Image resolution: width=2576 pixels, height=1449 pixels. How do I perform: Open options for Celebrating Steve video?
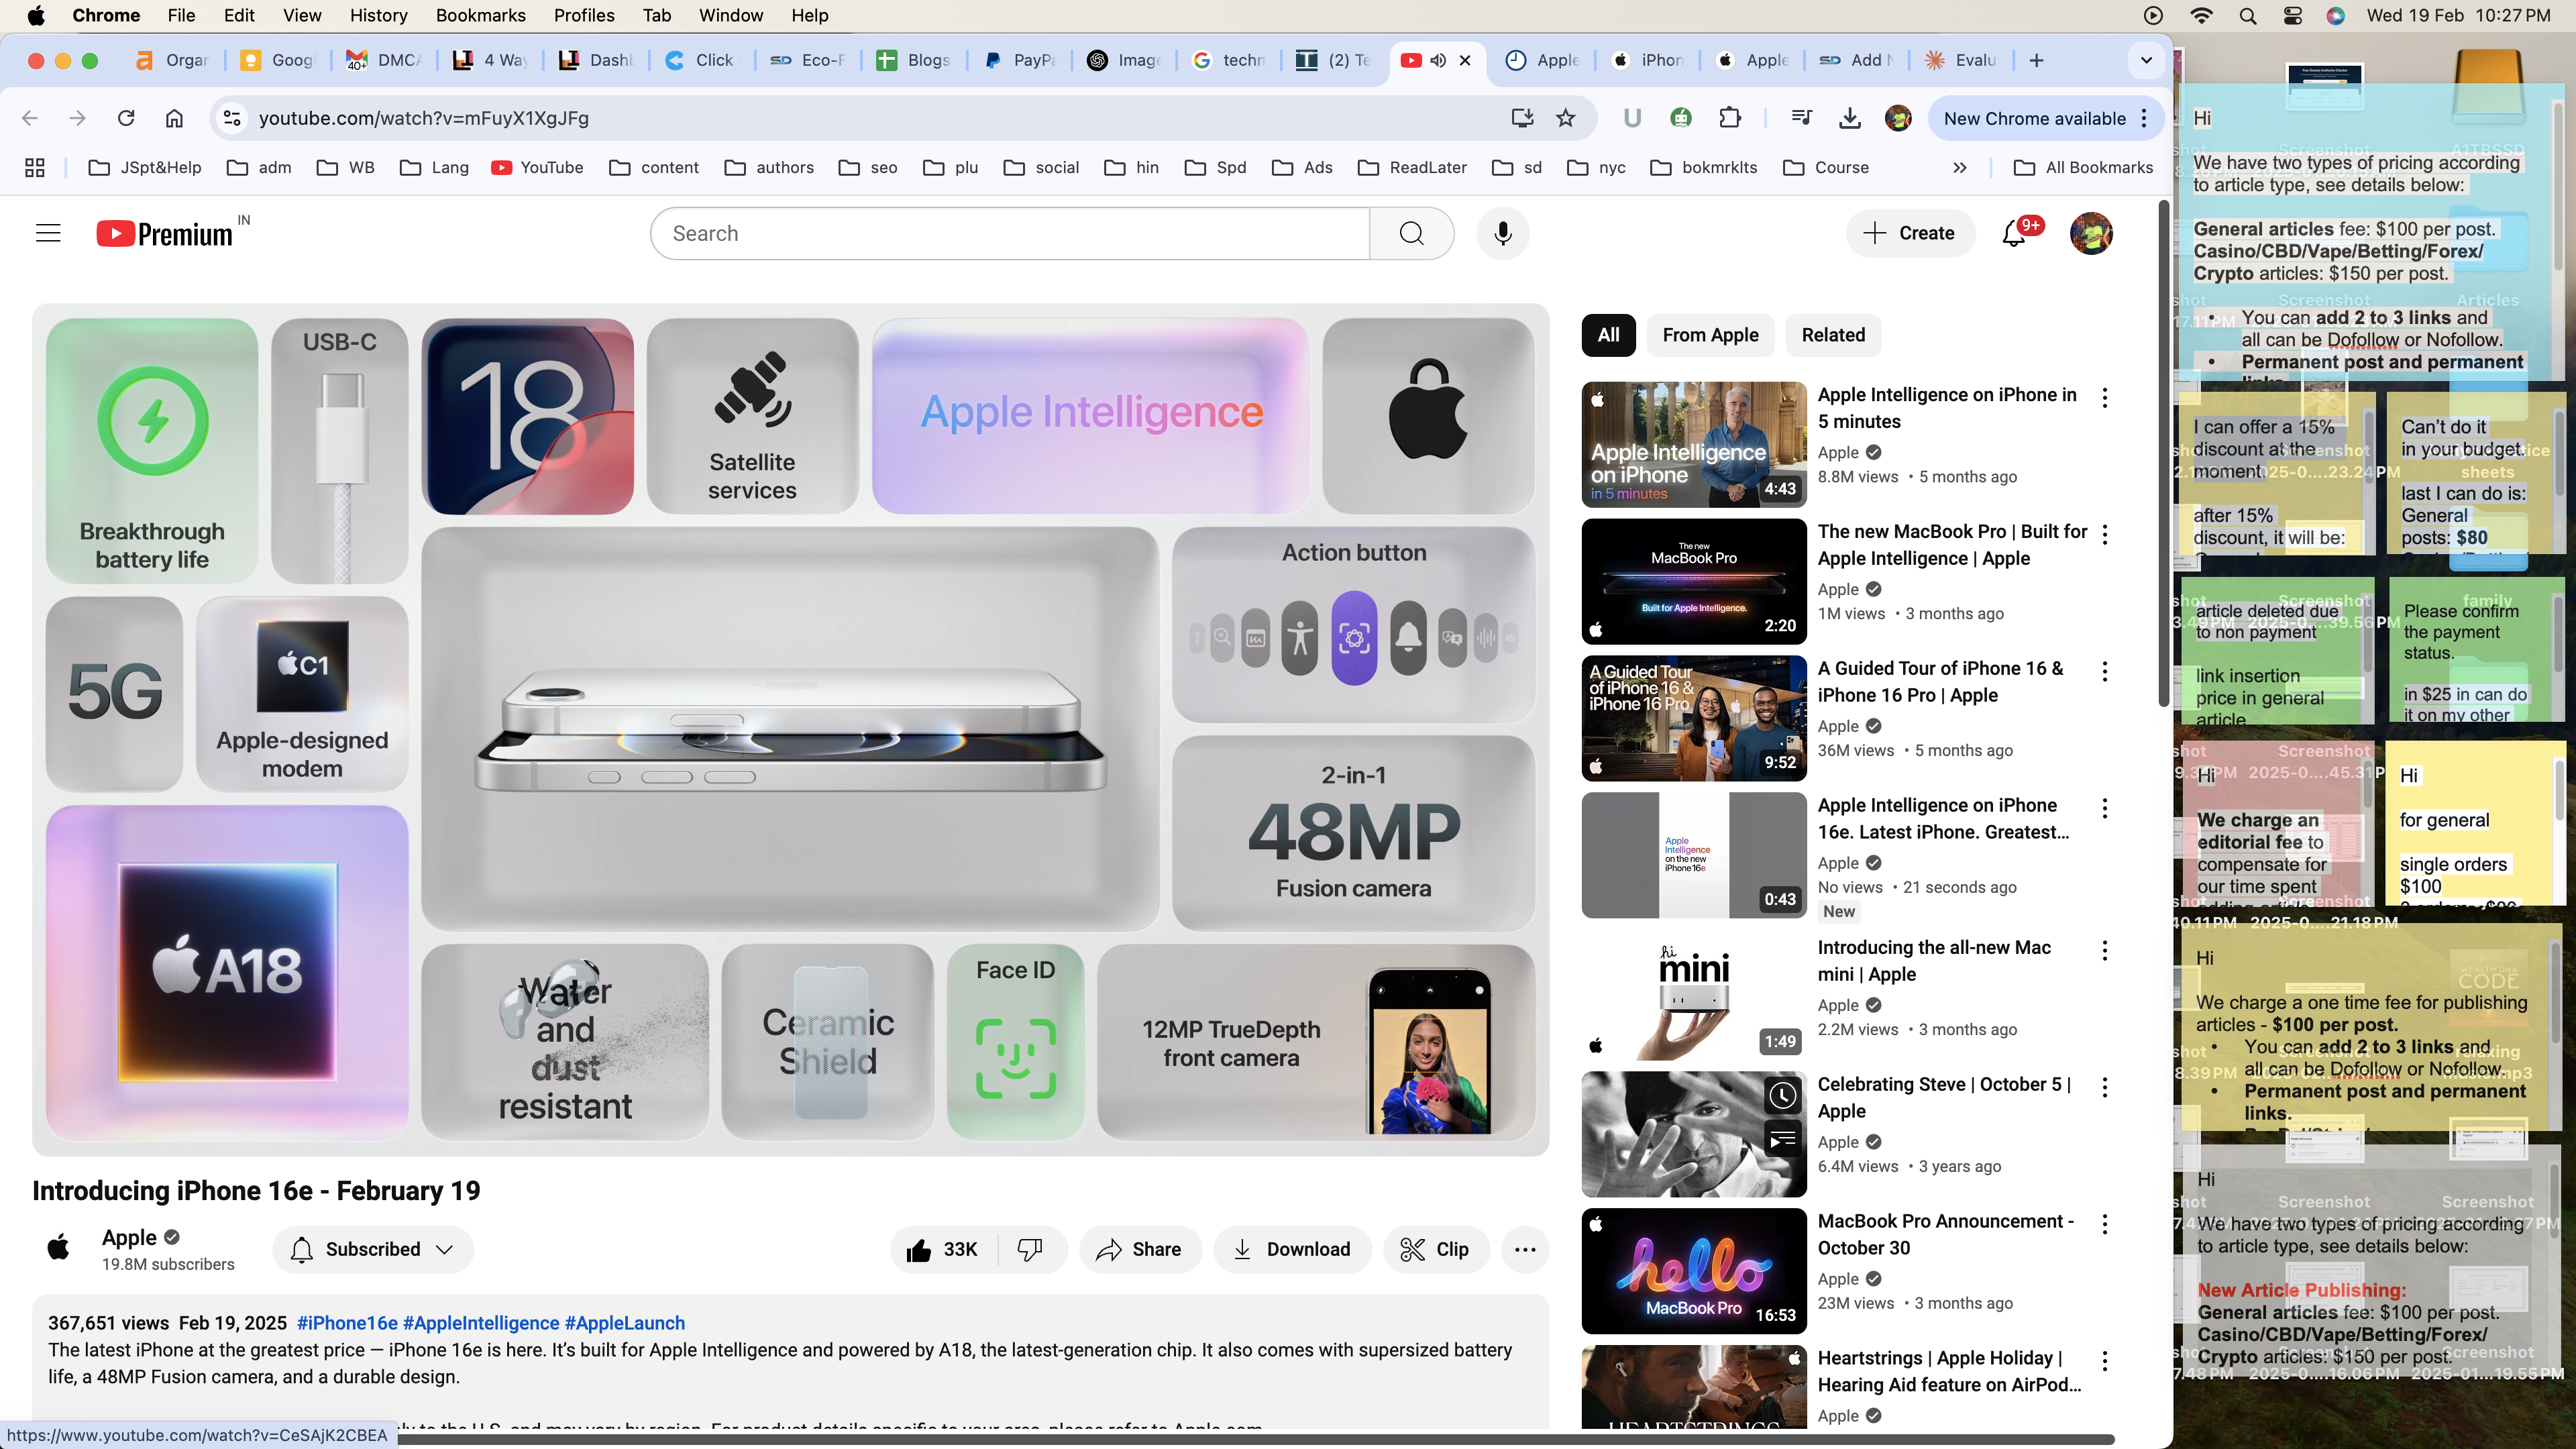tap(2104, 1088)
